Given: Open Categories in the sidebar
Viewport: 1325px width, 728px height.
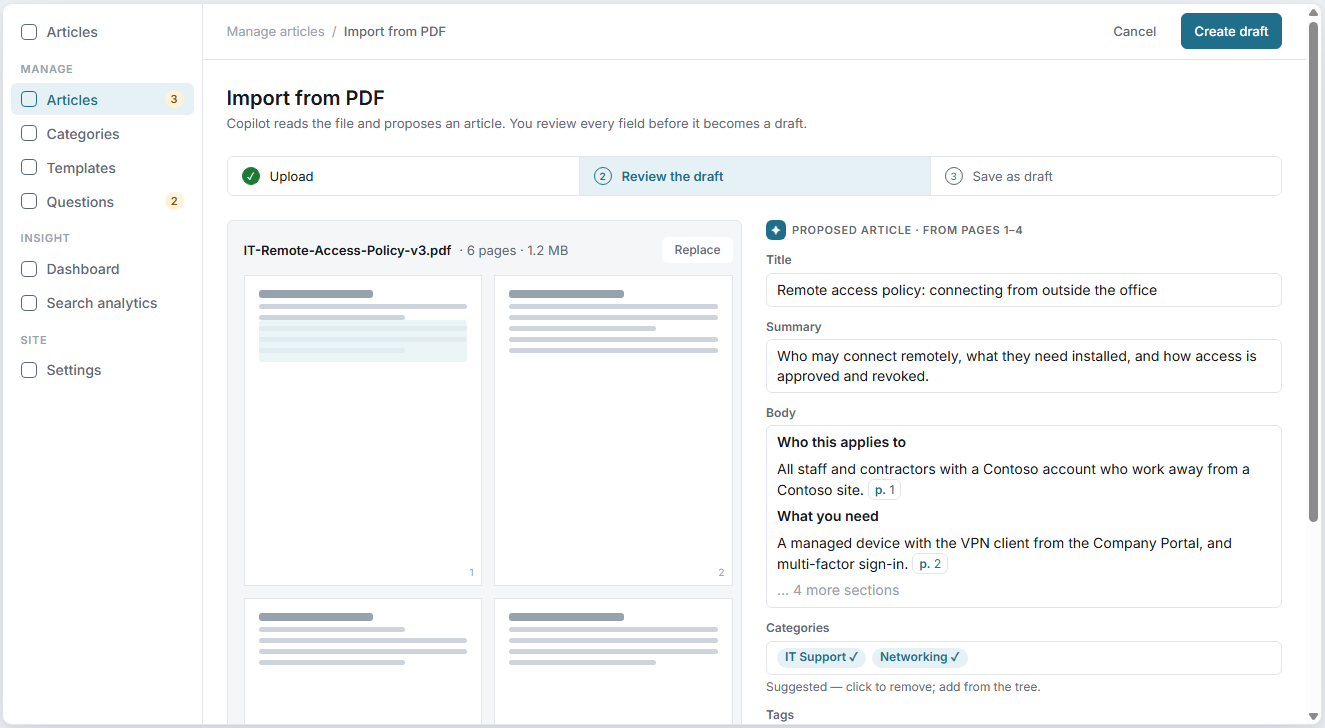Looking at the screenshot, I should coord(102,134).
